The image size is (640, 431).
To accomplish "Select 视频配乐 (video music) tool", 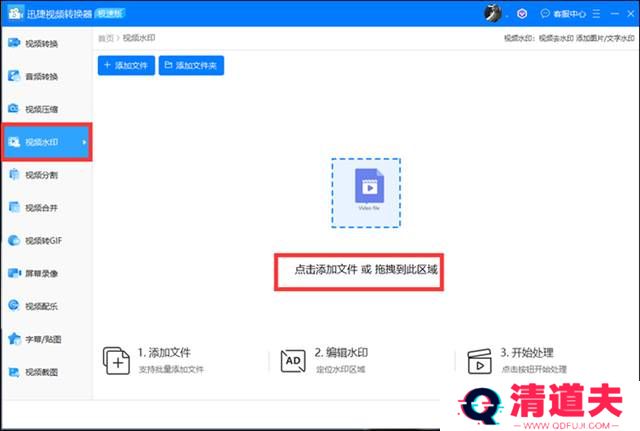I will pos(40,306).
